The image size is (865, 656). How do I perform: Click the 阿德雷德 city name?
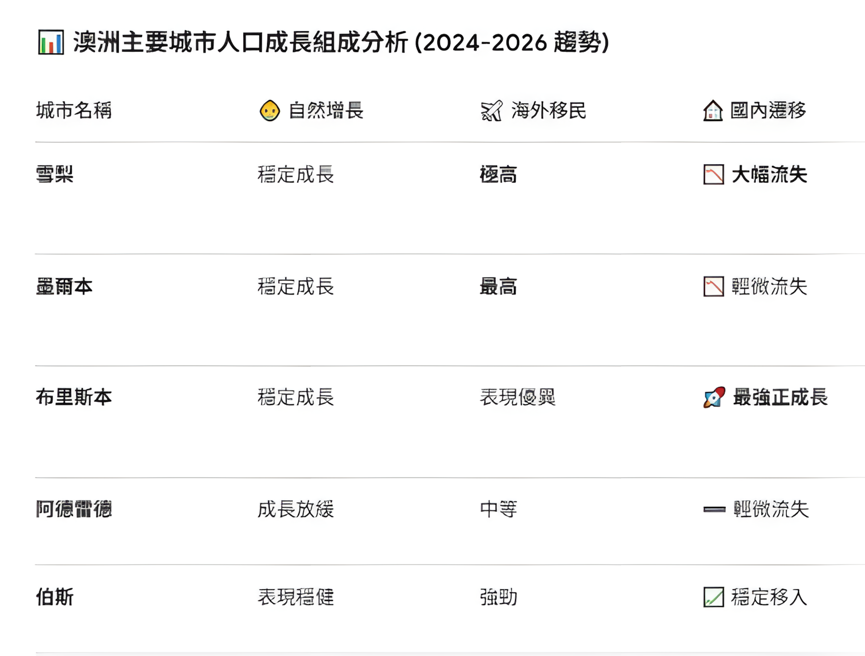coord(73,509)
